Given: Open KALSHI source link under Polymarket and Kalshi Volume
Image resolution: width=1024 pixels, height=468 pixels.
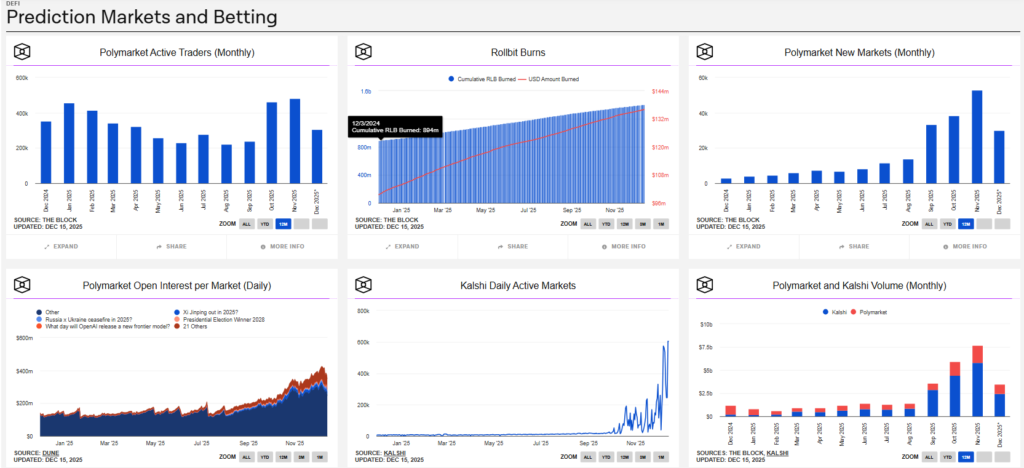Looking at the screenshot, I should coord(776,452).
